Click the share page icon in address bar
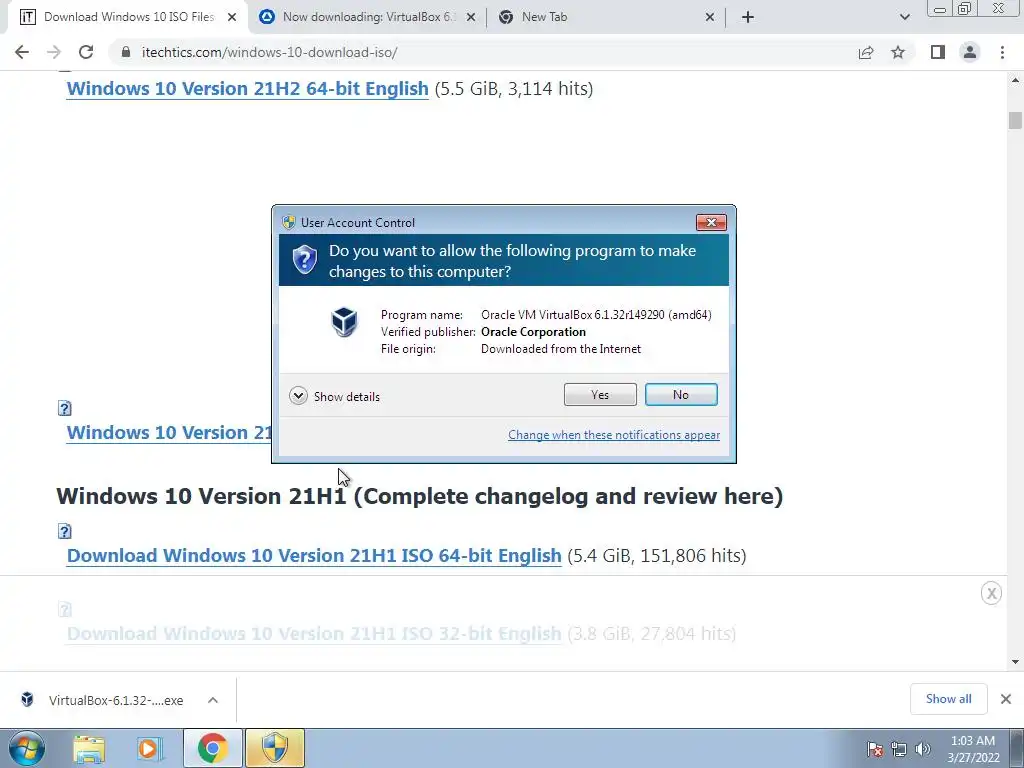Screen dimensions: 1024x768 [866, 52]
